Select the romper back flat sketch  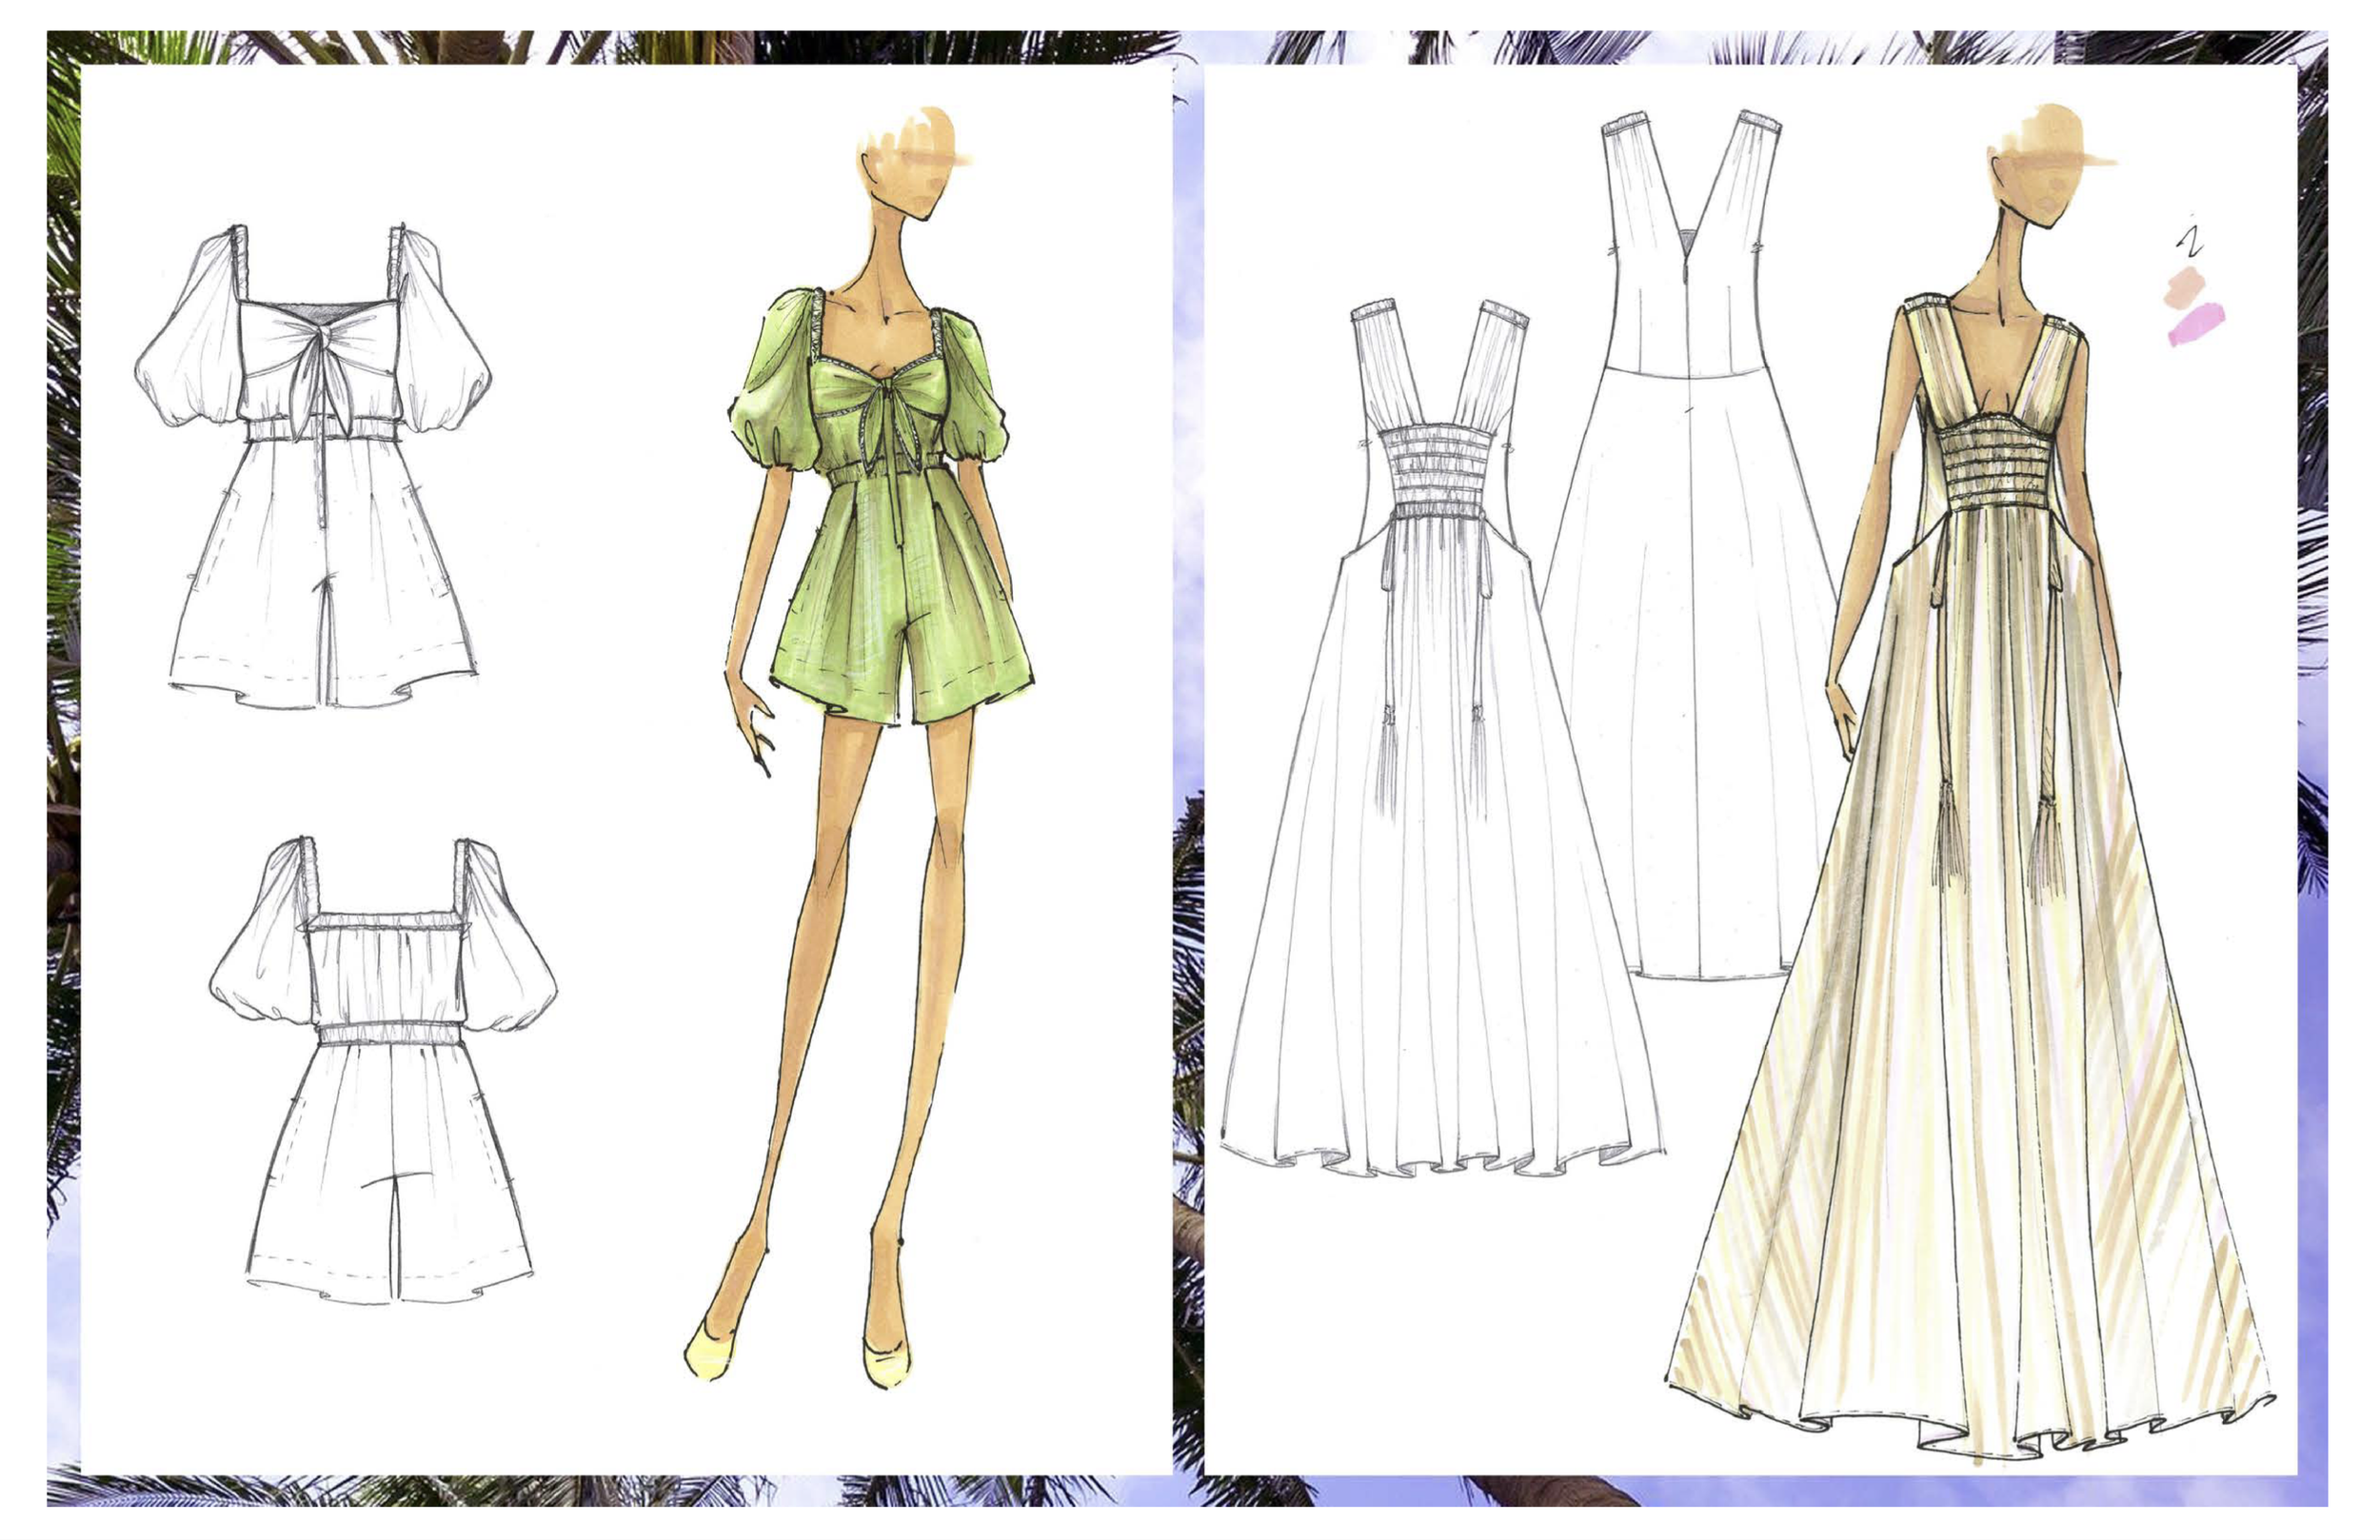tap(383, 1071)
